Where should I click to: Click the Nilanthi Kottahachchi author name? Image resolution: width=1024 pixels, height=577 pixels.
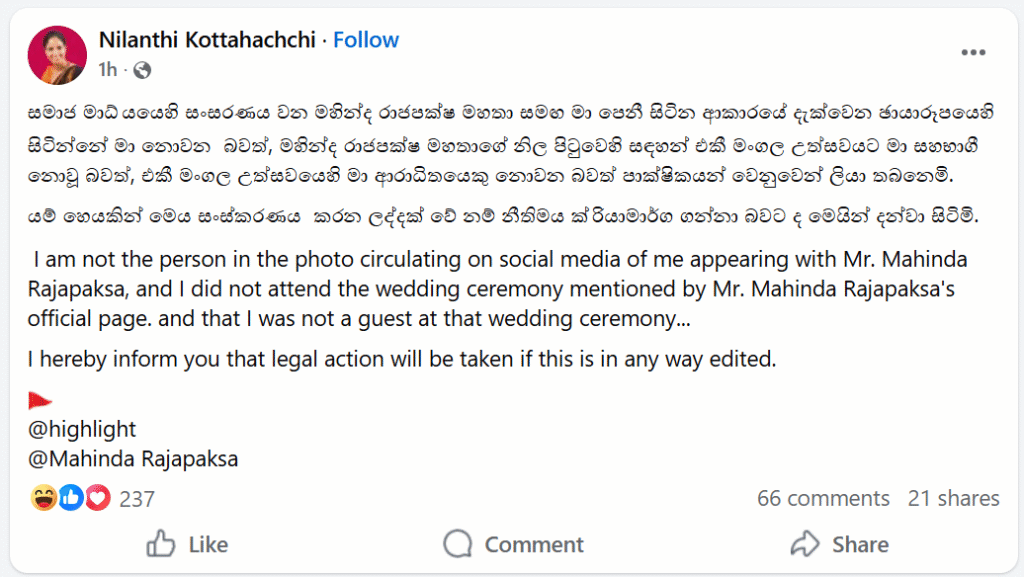point(207,40)
